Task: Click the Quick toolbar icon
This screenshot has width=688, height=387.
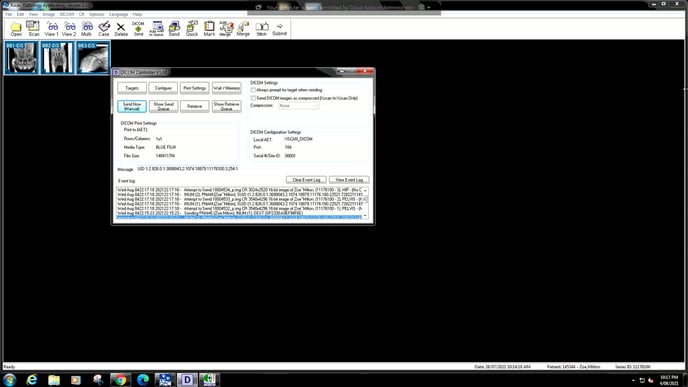Action: 192,29
